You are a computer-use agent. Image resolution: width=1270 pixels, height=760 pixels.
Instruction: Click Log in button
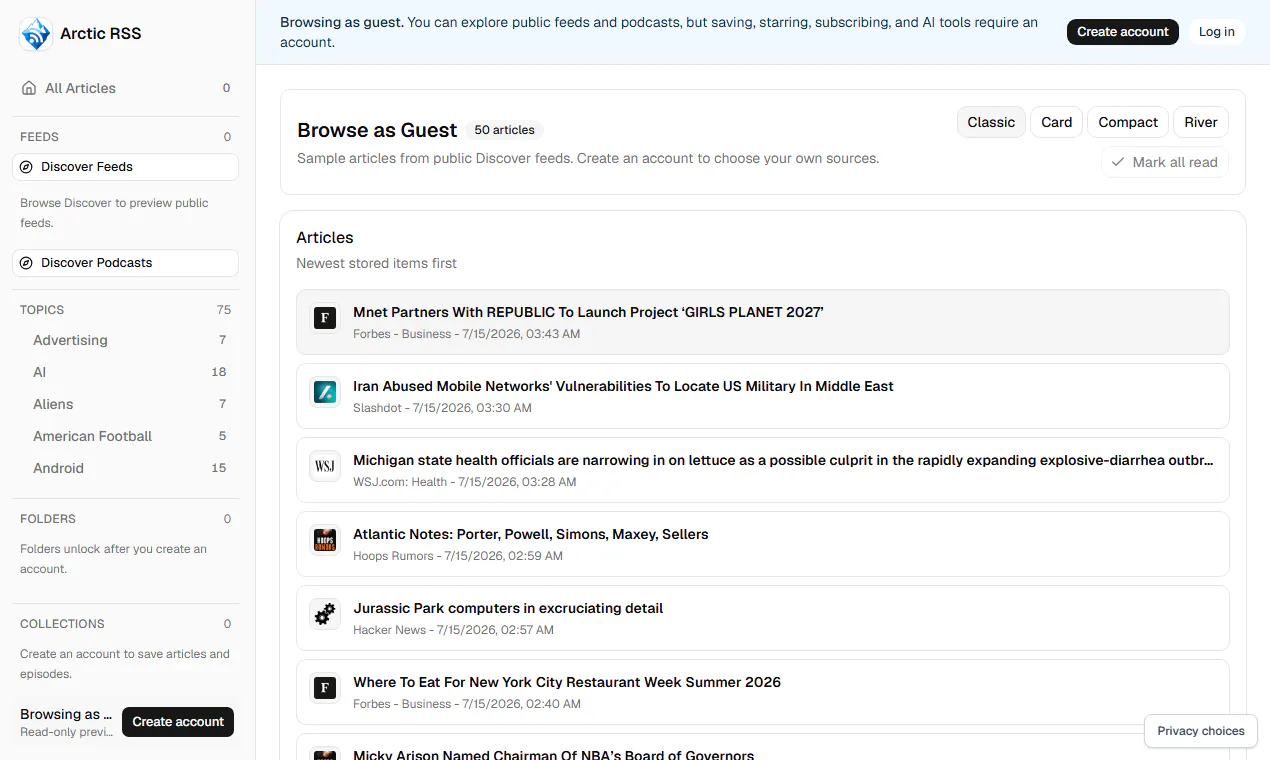(x=1217, y=32)
